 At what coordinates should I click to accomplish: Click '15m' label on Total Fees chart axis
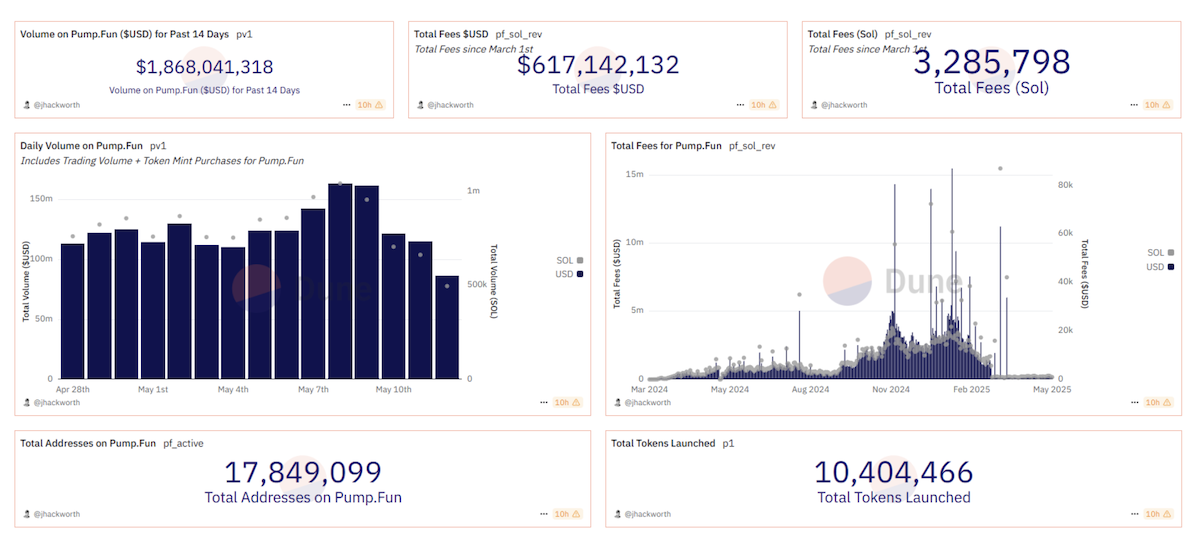[634, 174]
